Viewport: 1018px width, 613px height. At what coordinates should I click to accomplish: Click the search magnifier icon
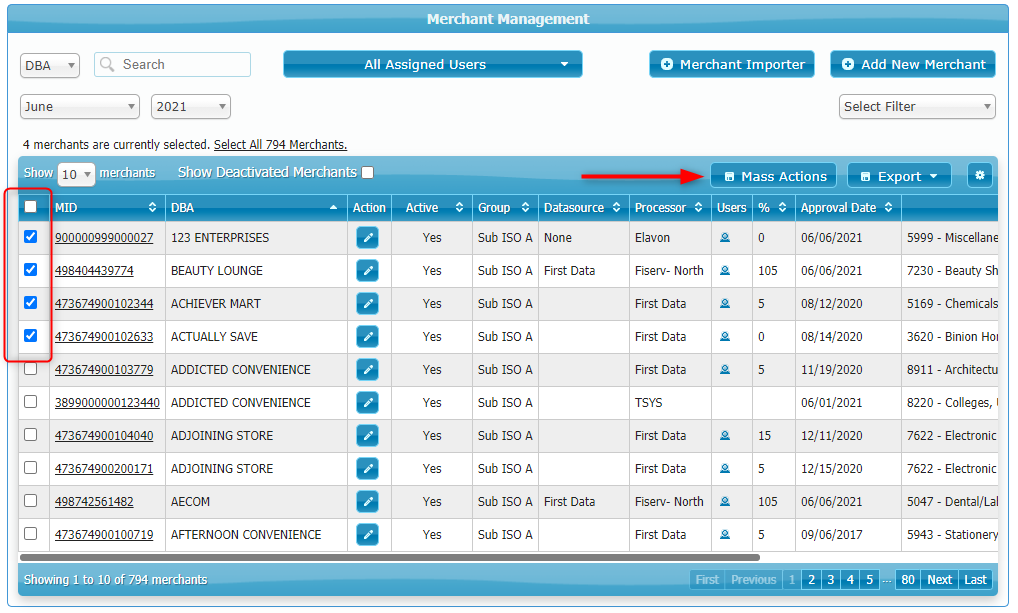tap(107, 64)
